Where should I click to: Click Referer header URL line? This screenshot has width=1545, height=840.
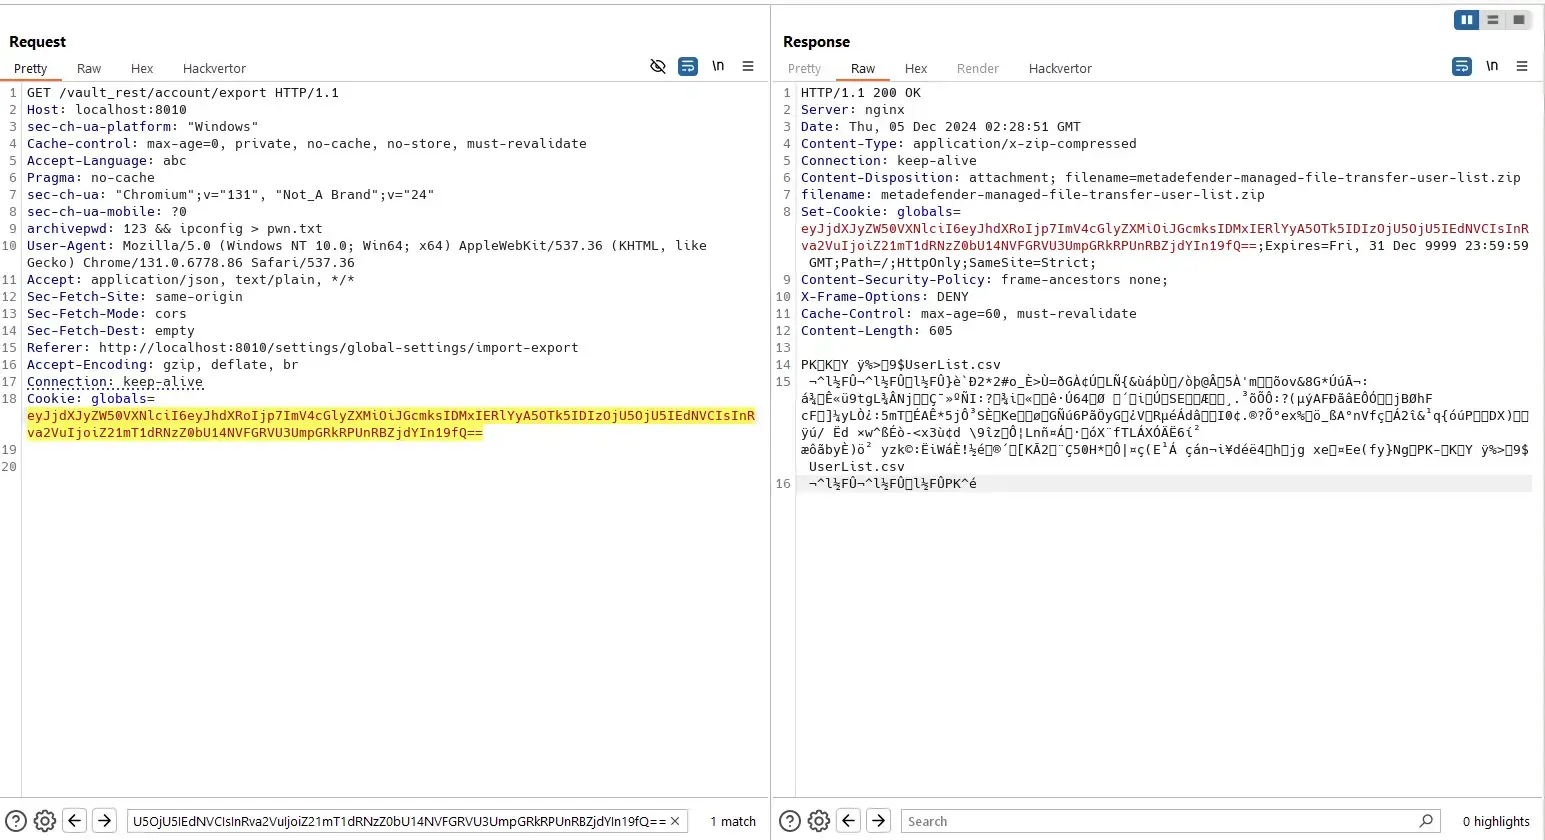303,348
